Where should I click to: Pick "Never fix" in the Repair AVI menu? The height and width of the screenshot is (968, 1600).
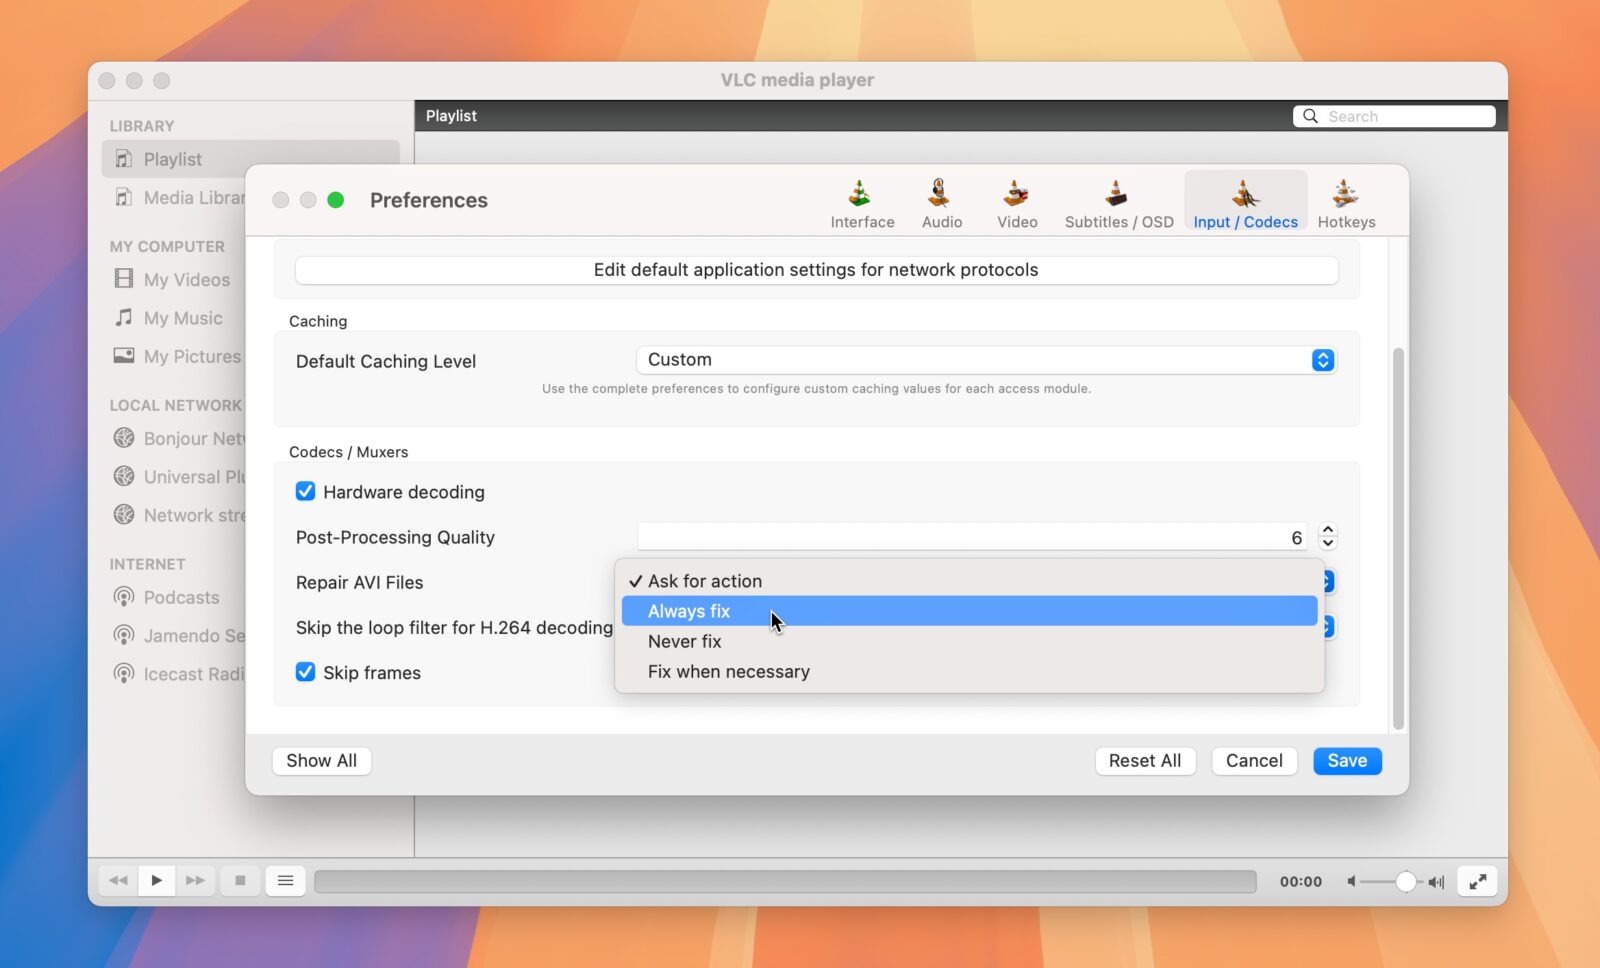click(684, 641)
